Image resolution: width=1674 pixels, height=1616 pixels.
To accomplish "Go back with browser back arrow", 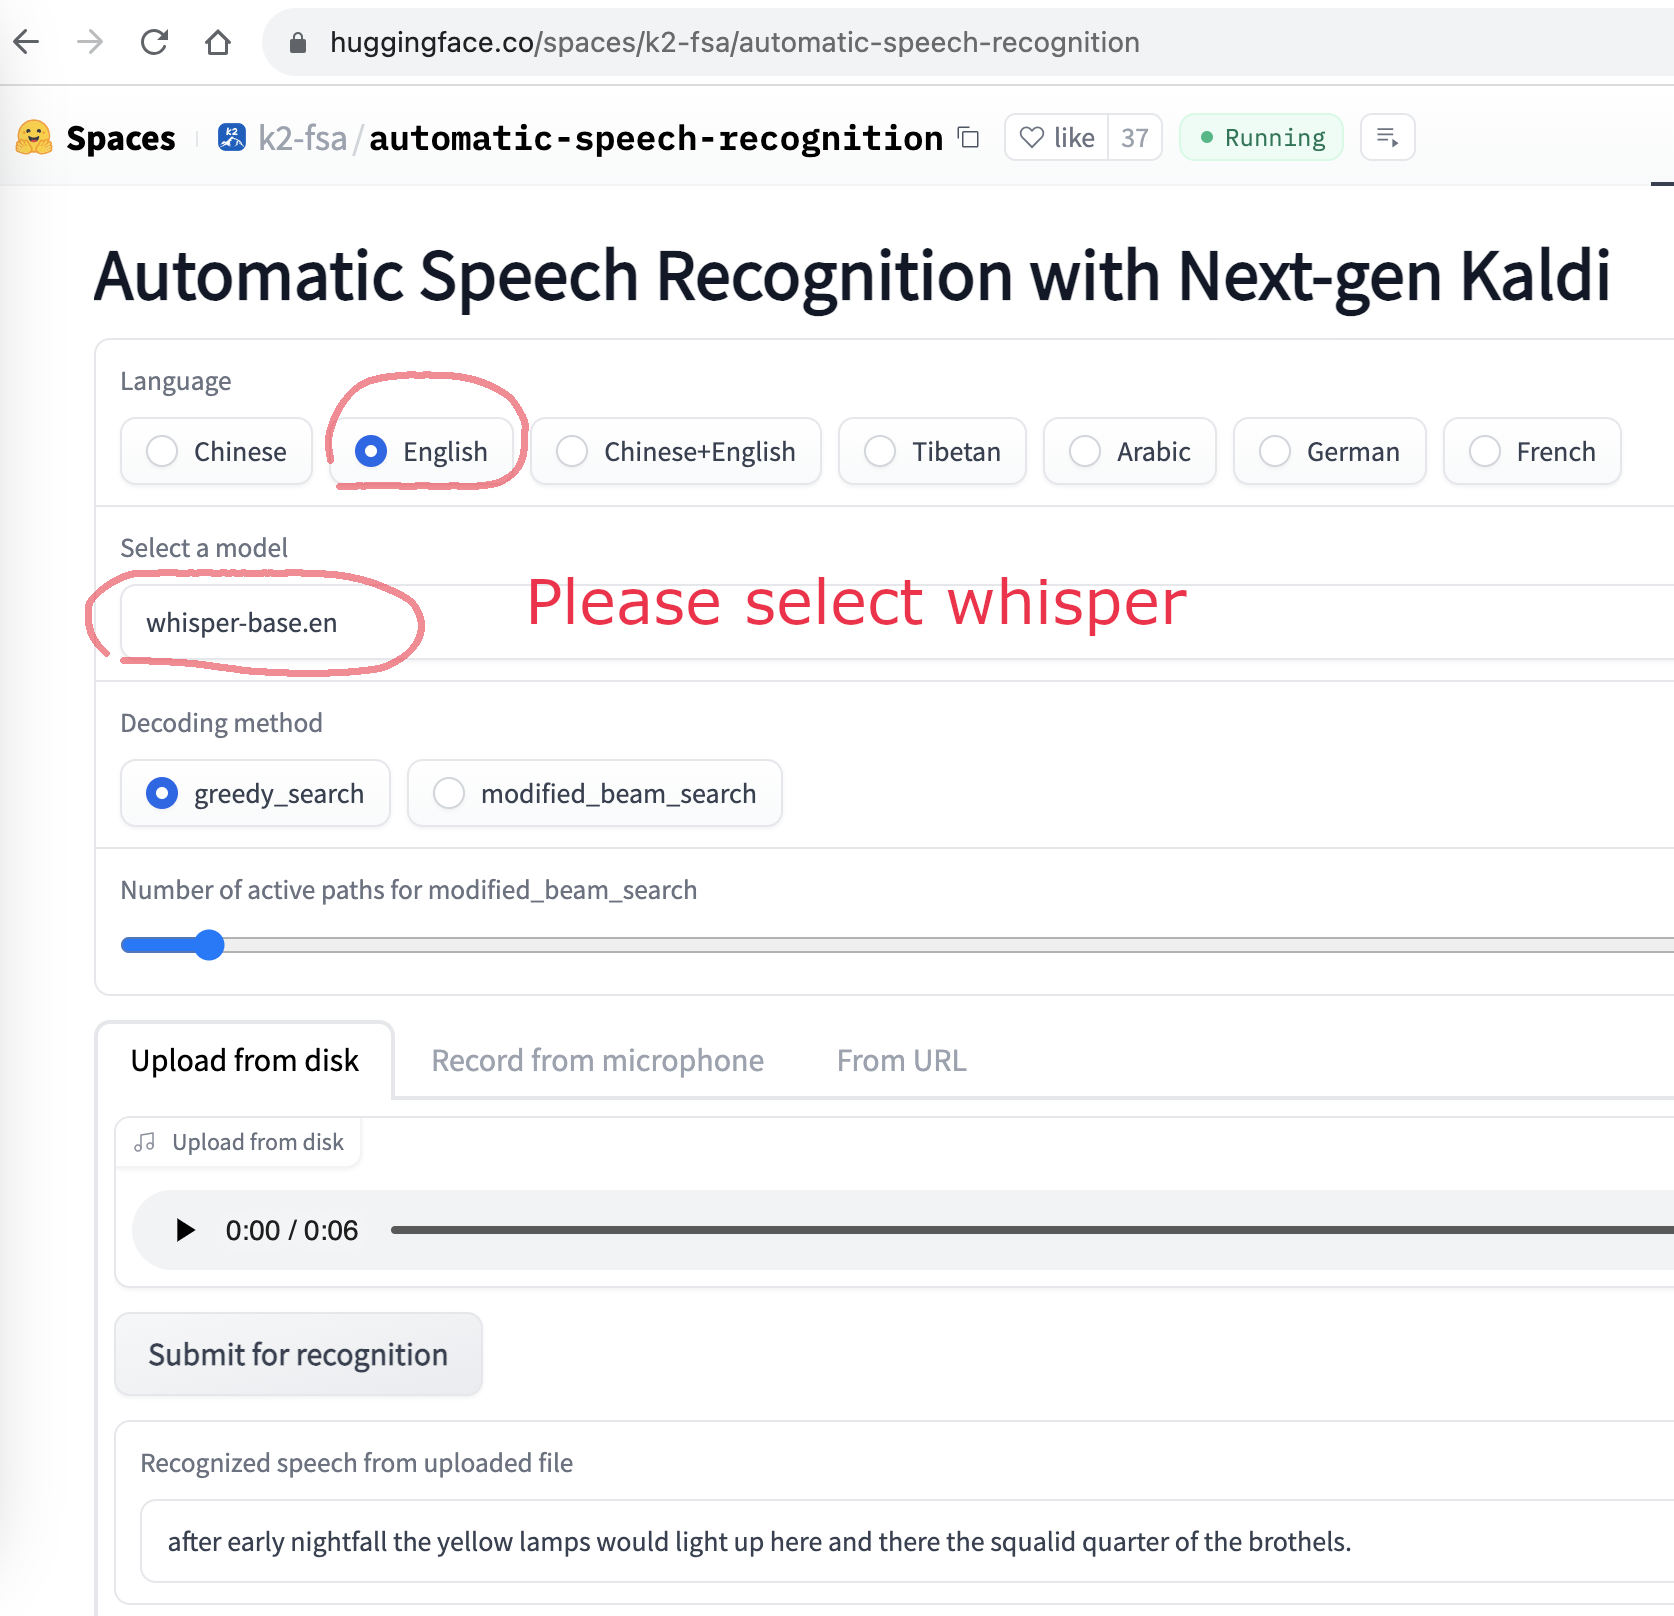I will tap(27, 42).
